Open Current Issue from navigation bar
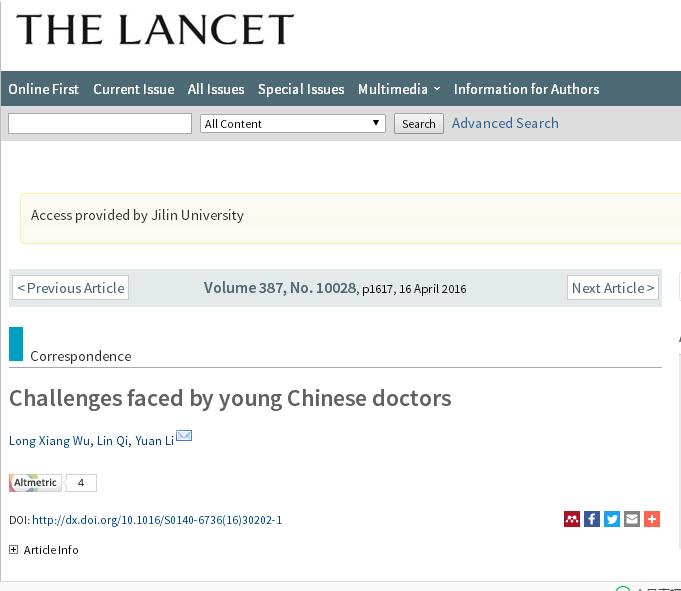 coord(133,89)
